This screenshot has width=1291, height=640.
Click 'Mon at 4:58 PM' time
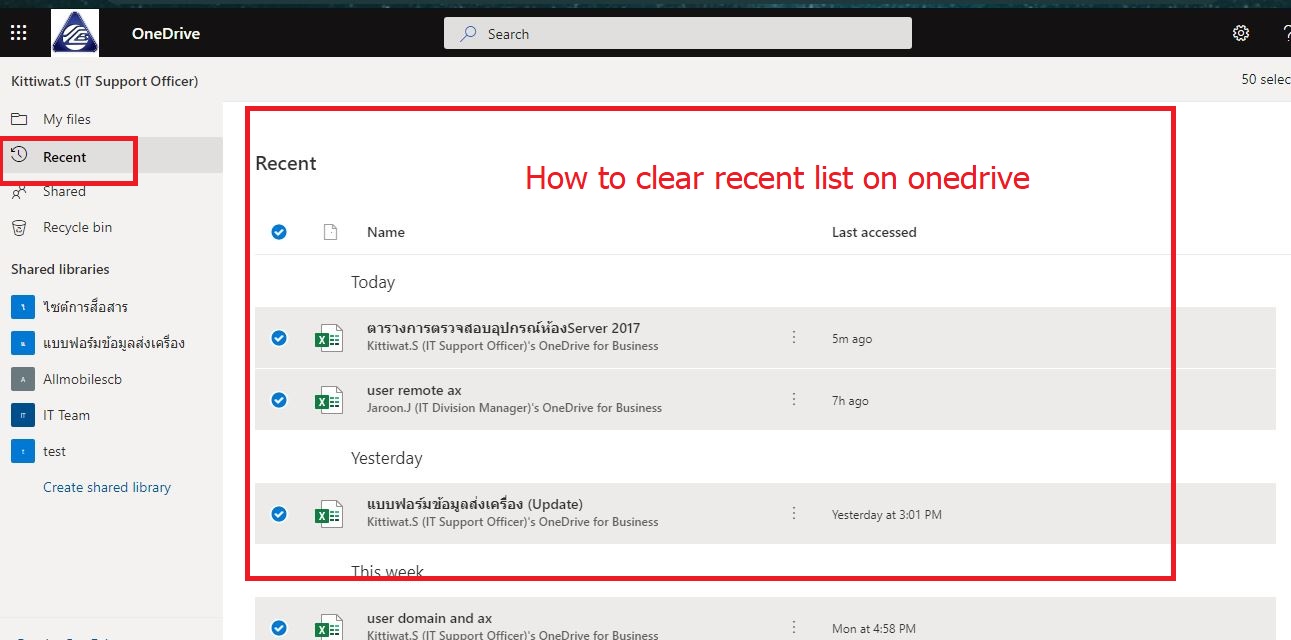point(874,629)
